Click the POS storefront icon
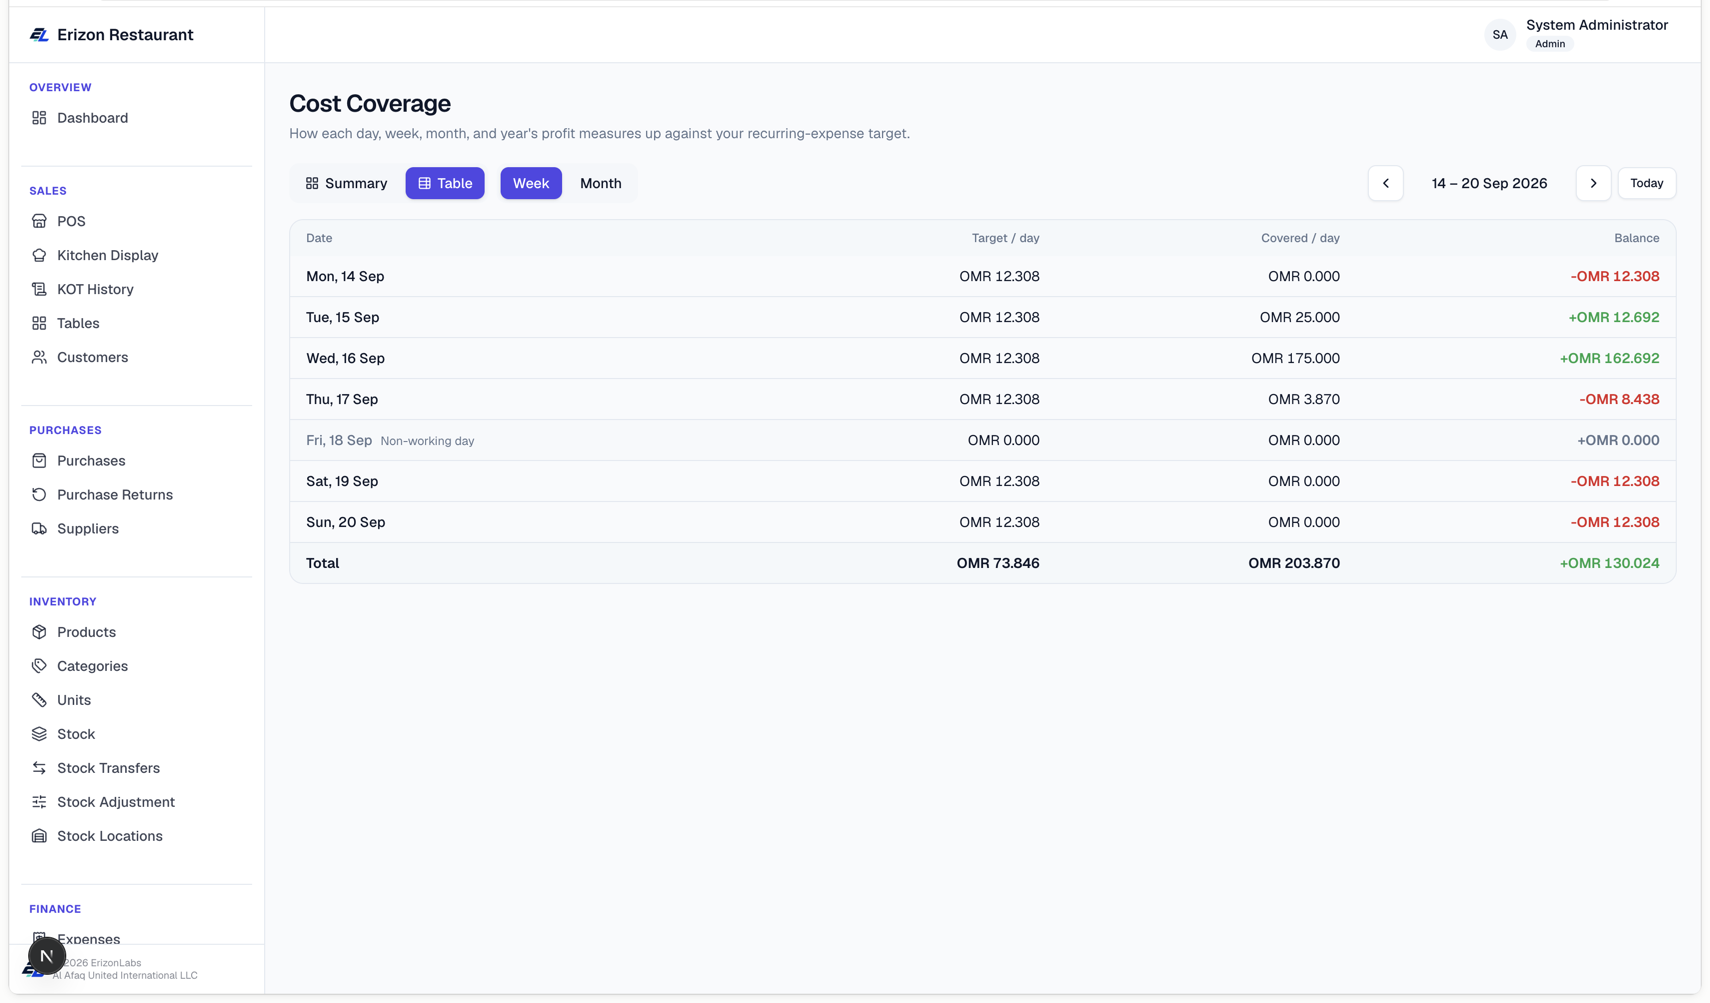 (x=39, y=221)
